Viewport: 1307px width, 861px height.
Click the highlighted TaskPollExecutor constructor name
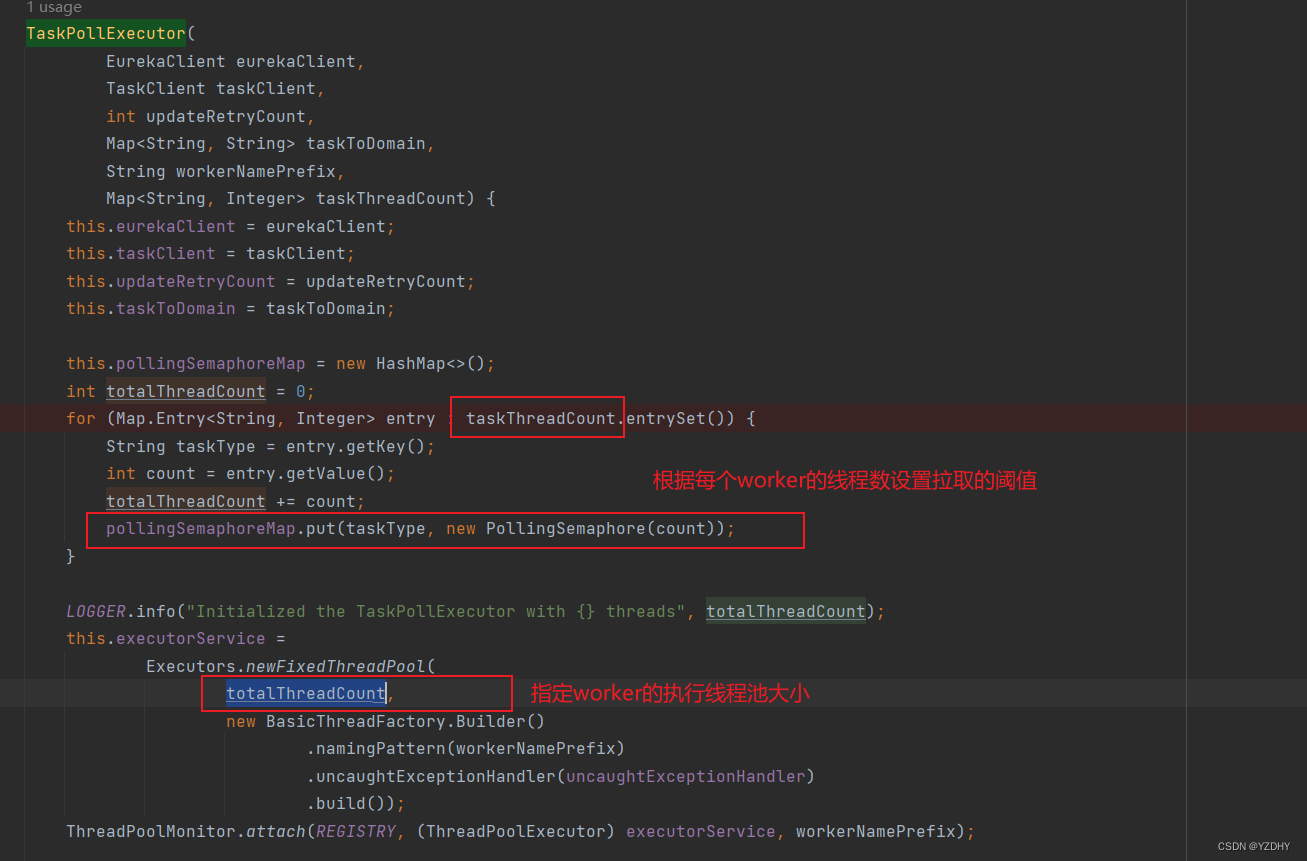106,34
